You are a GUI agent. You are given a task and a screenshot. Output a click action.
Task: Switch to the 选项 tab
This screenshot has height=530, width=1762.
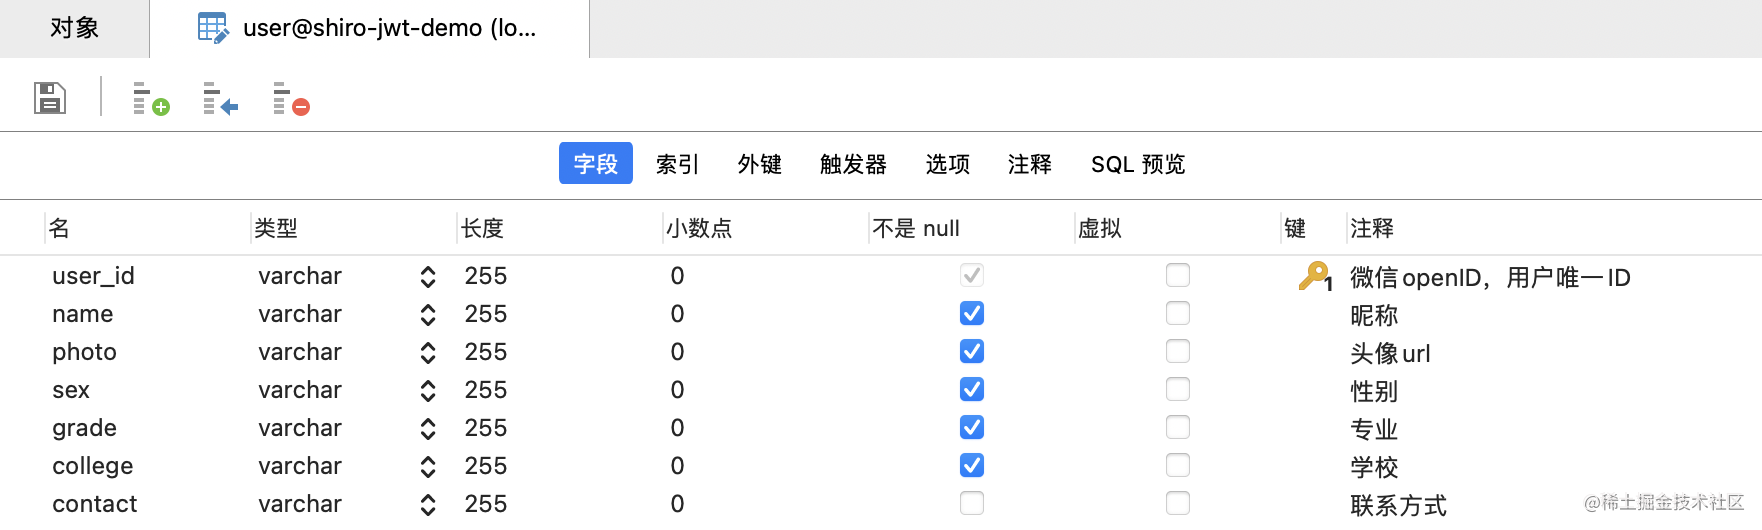point(947,164)
